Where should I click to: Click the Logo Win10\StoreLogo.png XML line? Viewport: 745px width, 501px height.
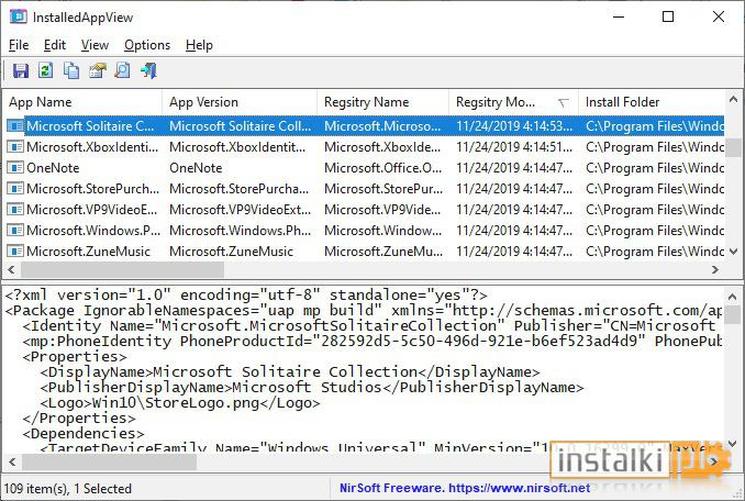(180, 403)
